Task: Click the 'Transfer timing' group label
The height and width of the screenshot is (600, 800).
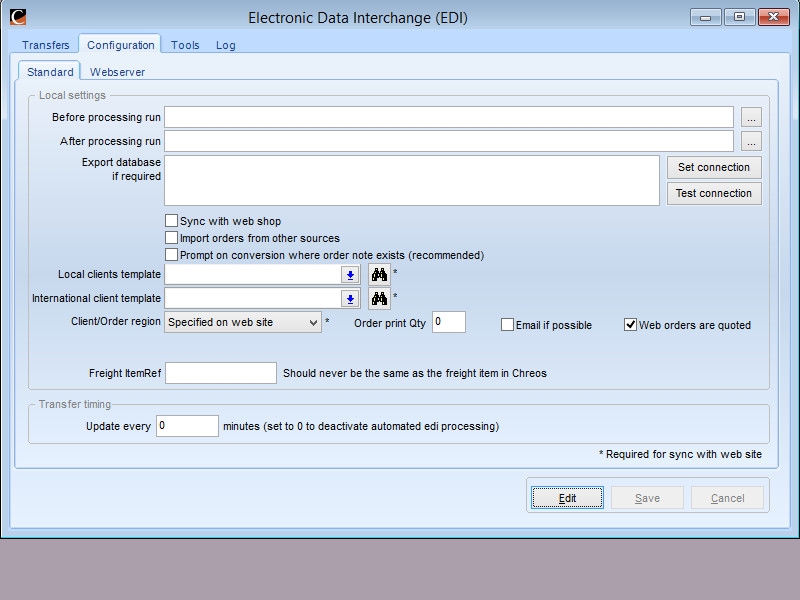Action: click(74, 404)
